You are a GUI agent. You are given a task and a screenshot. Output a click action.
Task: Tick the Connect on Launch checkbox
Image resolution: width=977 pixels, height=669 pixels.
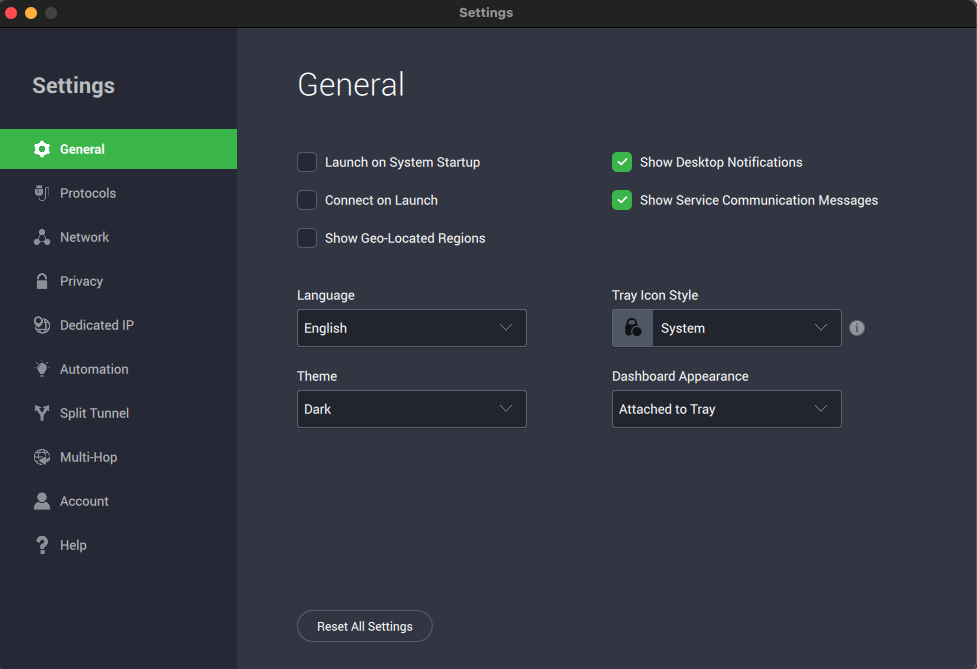307,200
